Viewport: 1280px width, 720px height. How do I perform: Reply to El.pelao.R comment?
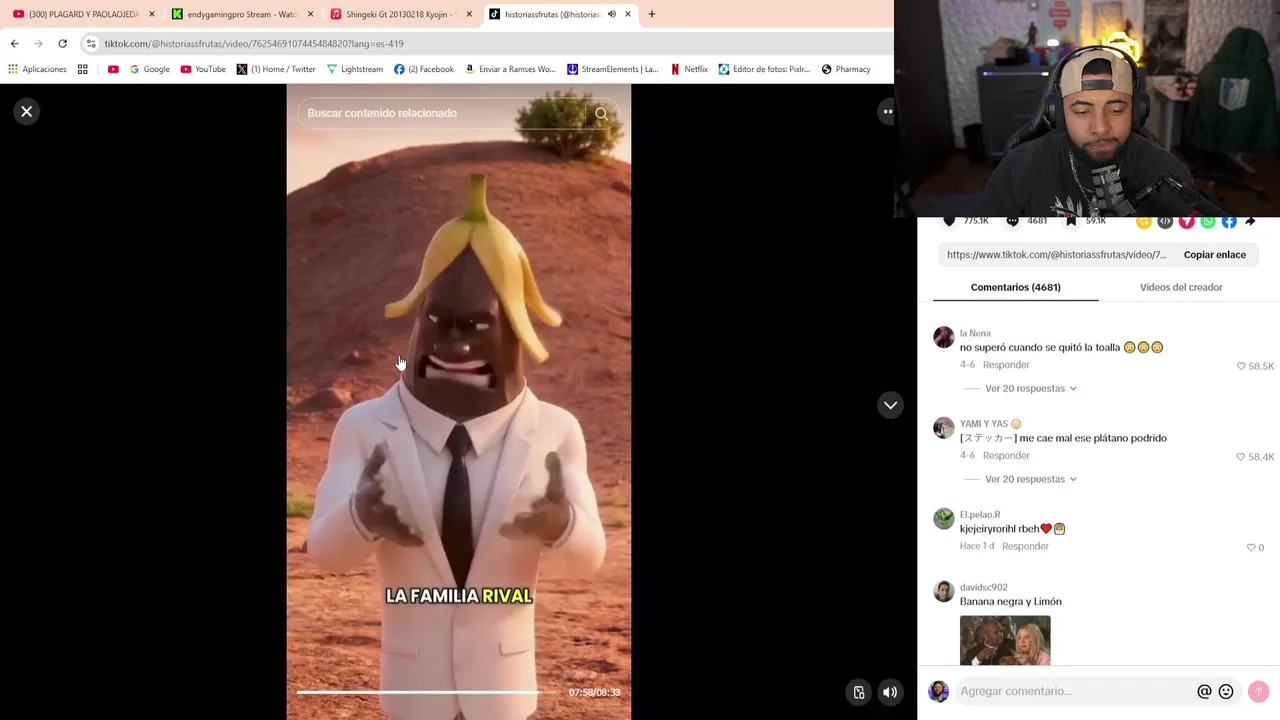pyautogui.click(x=1025, y=546)
